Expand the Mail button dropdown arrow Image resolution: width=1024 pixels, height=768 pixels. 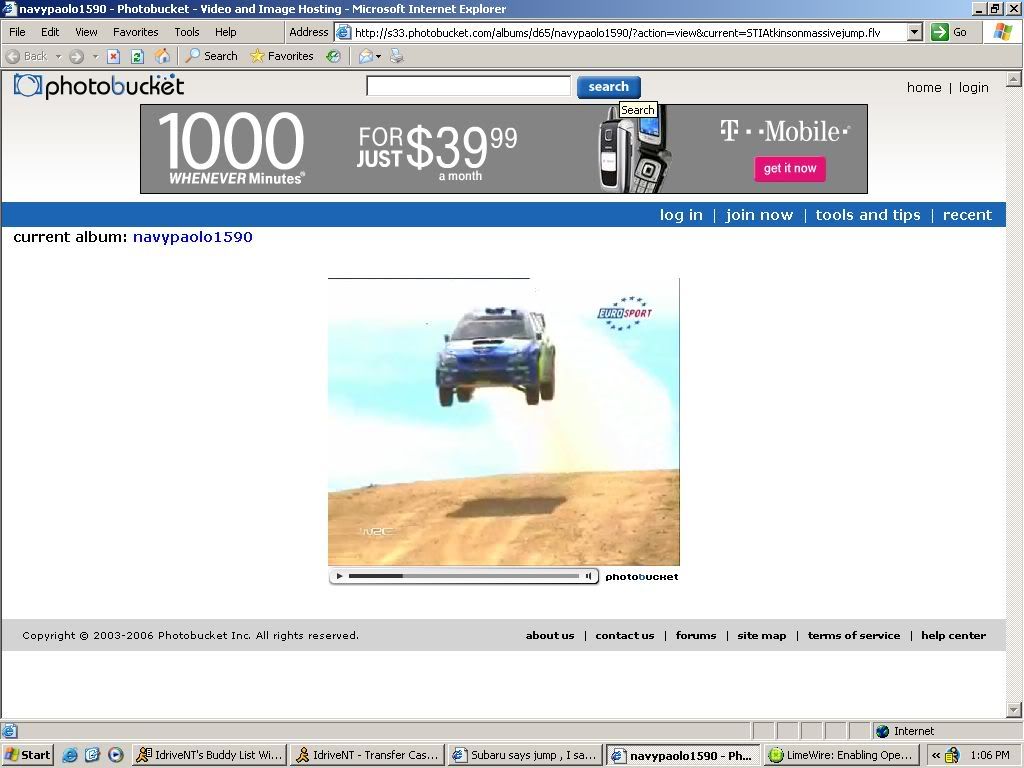tap(378, 56)
